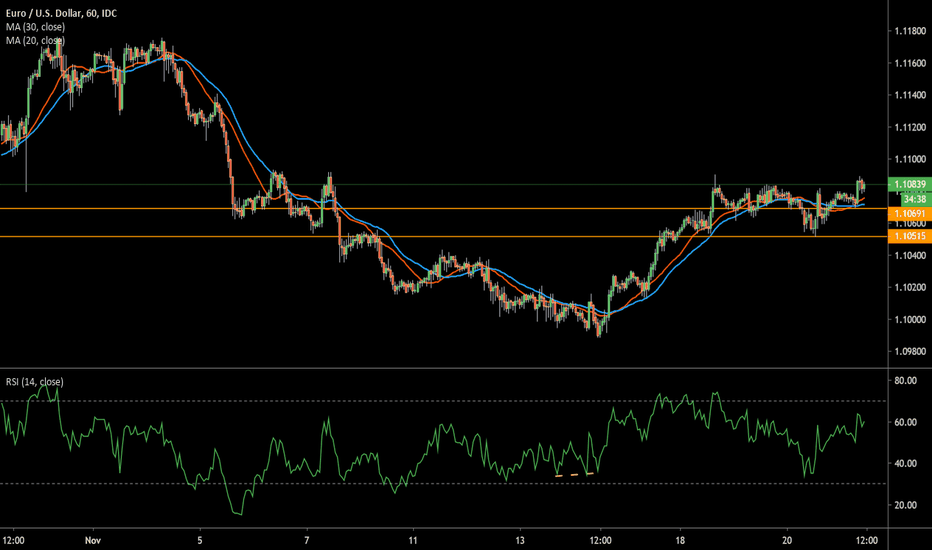Click the 1.11800 price scale label
The width and height of the screenshot is (932, 550).
[910, 31]
